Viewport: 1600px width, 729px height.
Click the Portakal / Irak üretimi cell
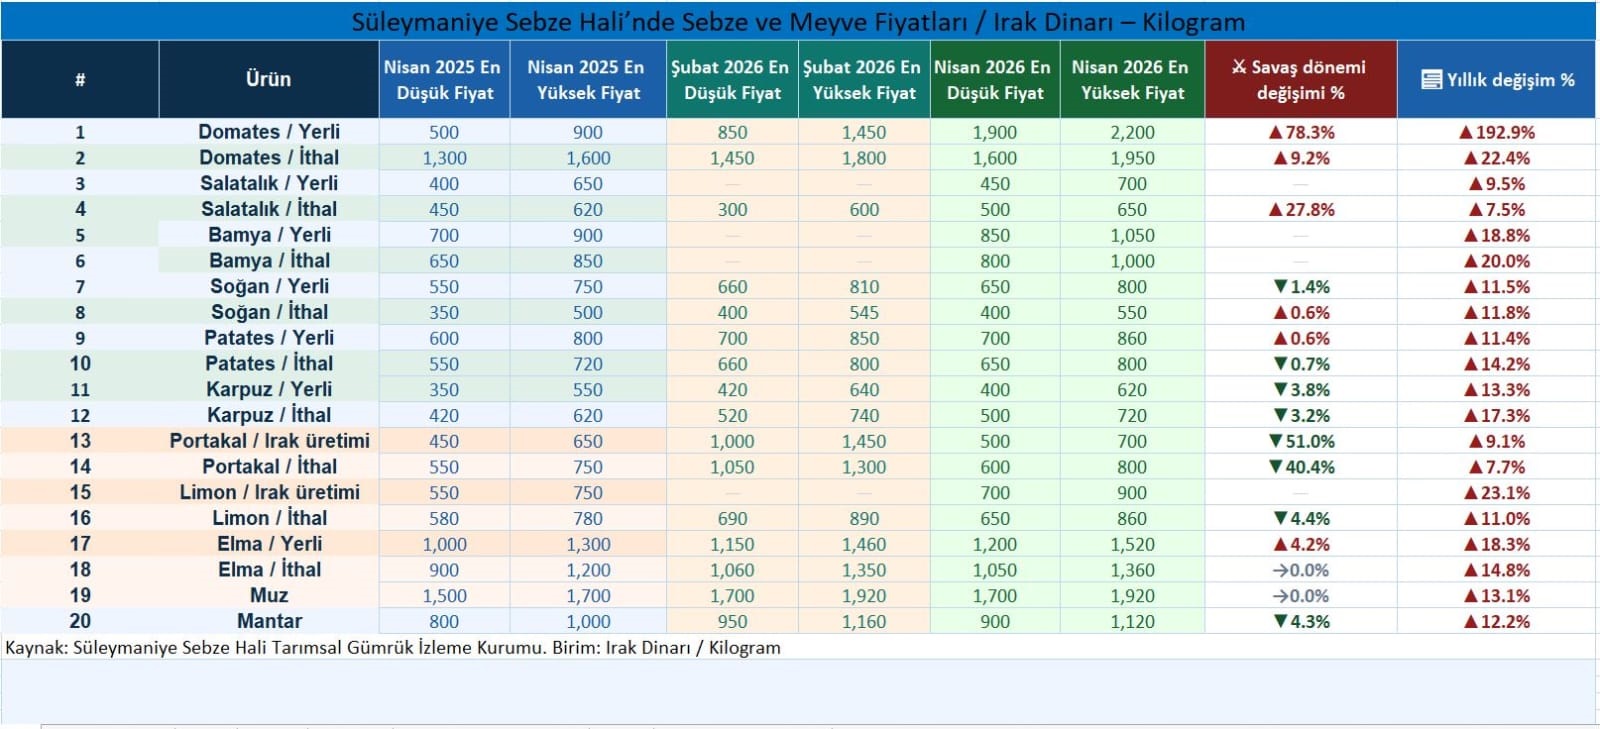(x=269, y=441)
